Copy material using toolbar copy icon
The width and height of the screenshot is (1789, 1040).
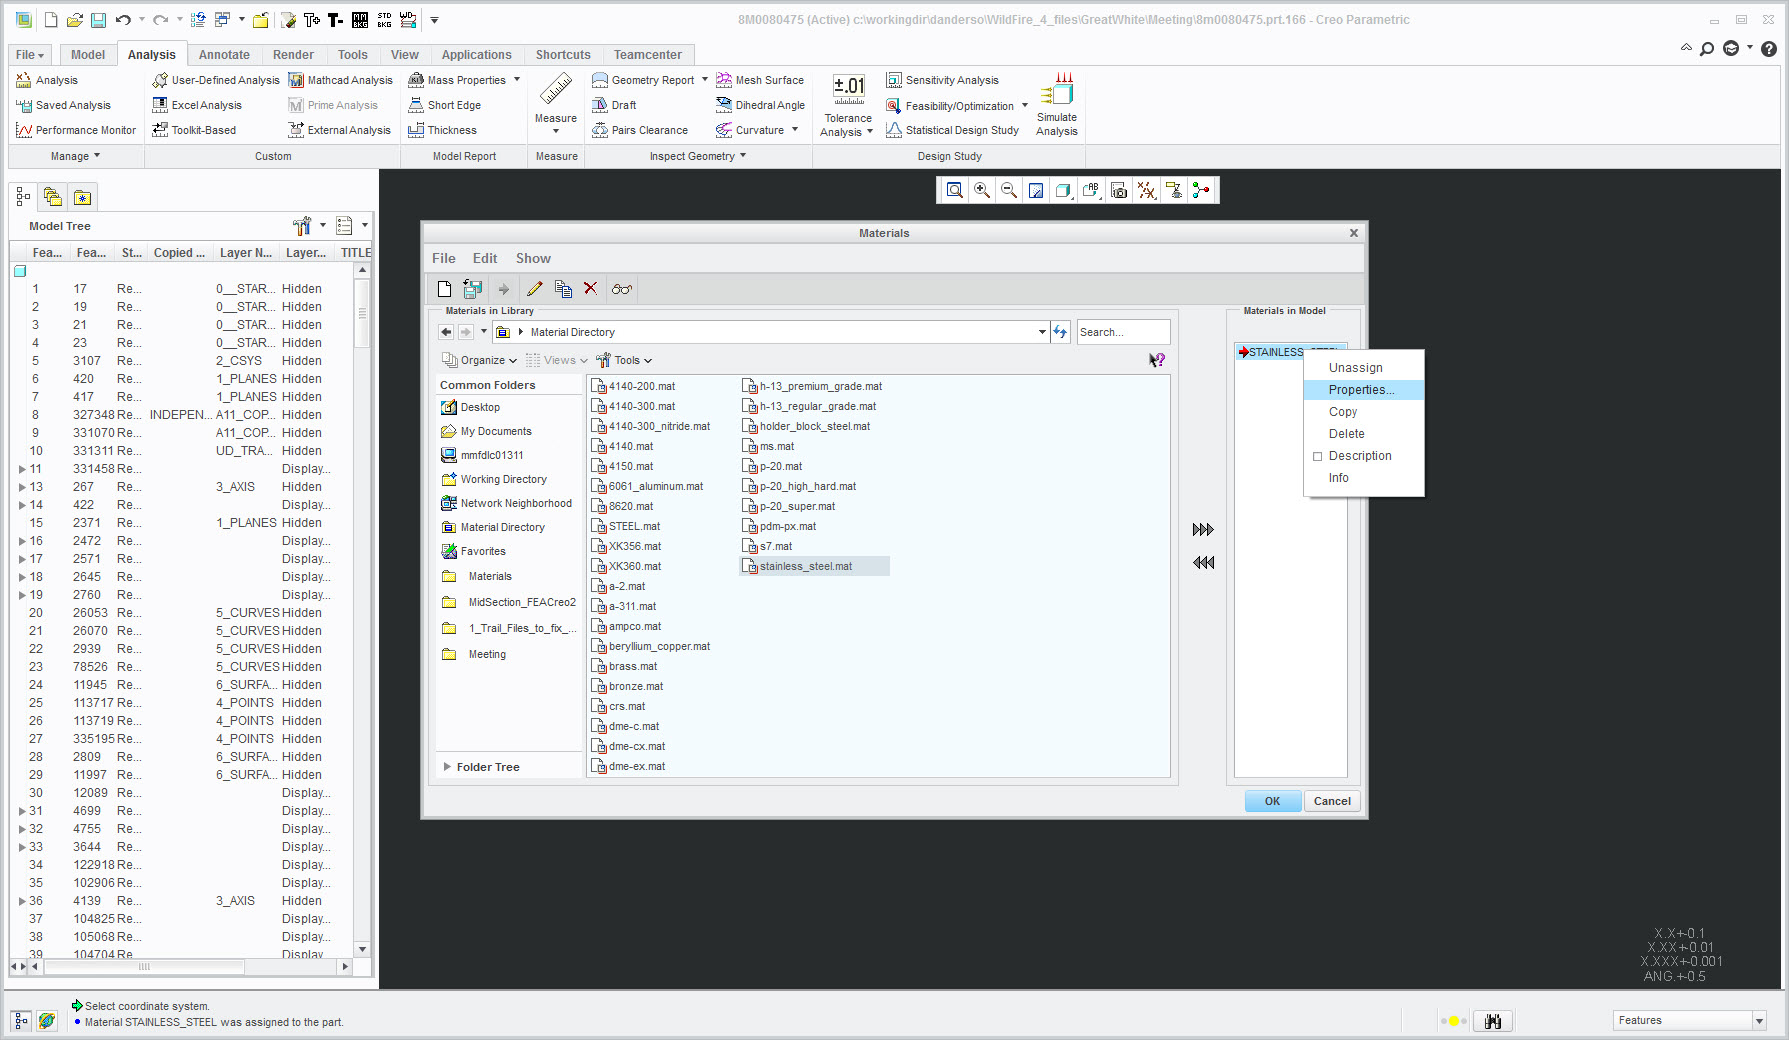563,289
